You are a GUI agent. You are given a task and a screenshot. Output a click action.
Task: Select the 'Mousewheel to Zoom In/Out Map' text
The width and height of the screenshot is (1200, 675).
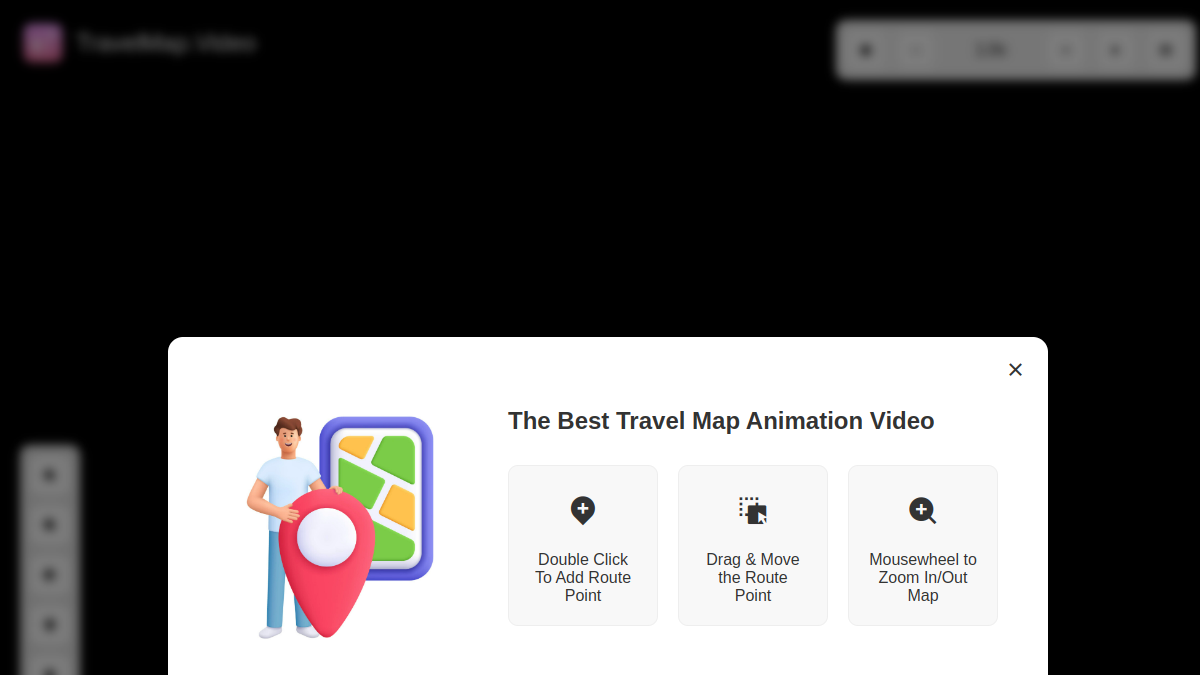pos(923,578)
